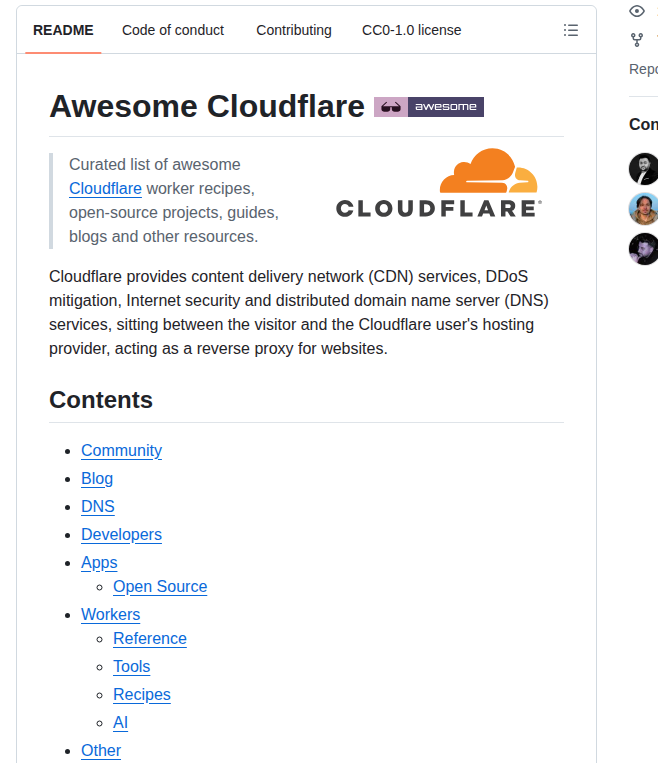Image resolution: width=658 pixels, height=763 pixels.
Task: Open first contributor avatar
Action: click(643, 169)
